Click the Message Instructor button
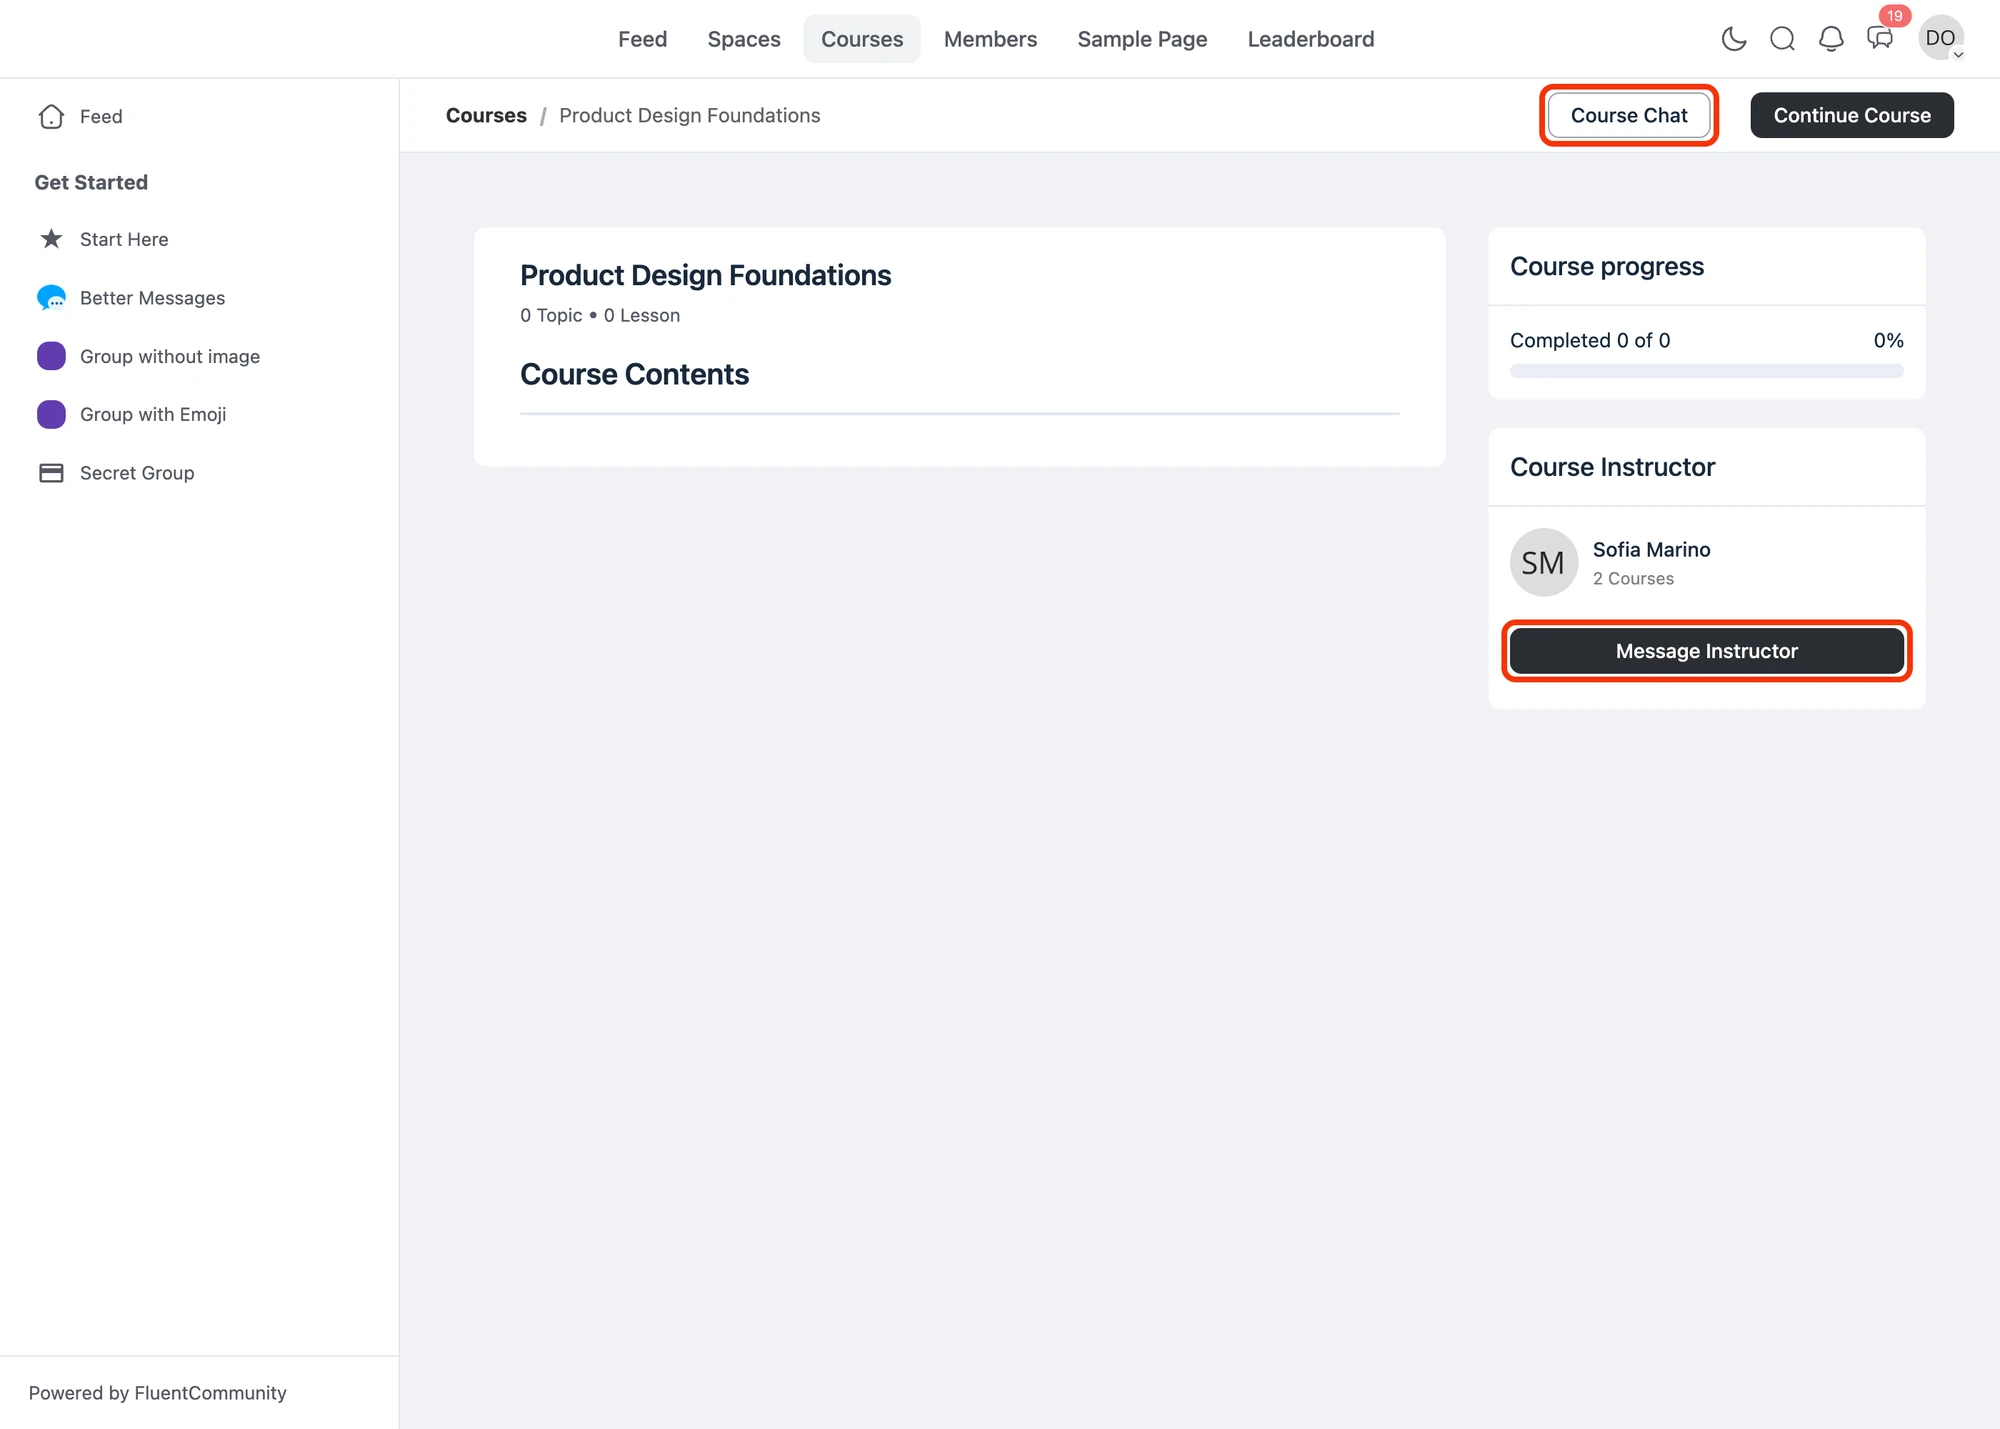The image size is (2000, 1429). click(1706, 651)
